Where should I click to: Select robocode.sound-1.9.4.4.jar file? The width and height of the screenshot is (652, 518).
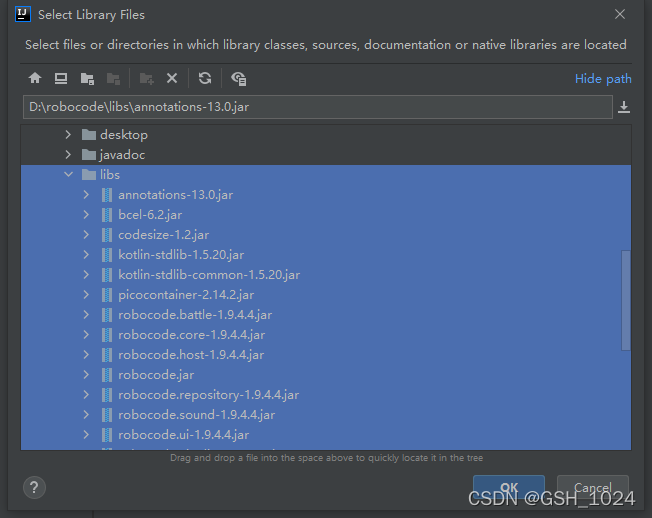click(326, 414)
